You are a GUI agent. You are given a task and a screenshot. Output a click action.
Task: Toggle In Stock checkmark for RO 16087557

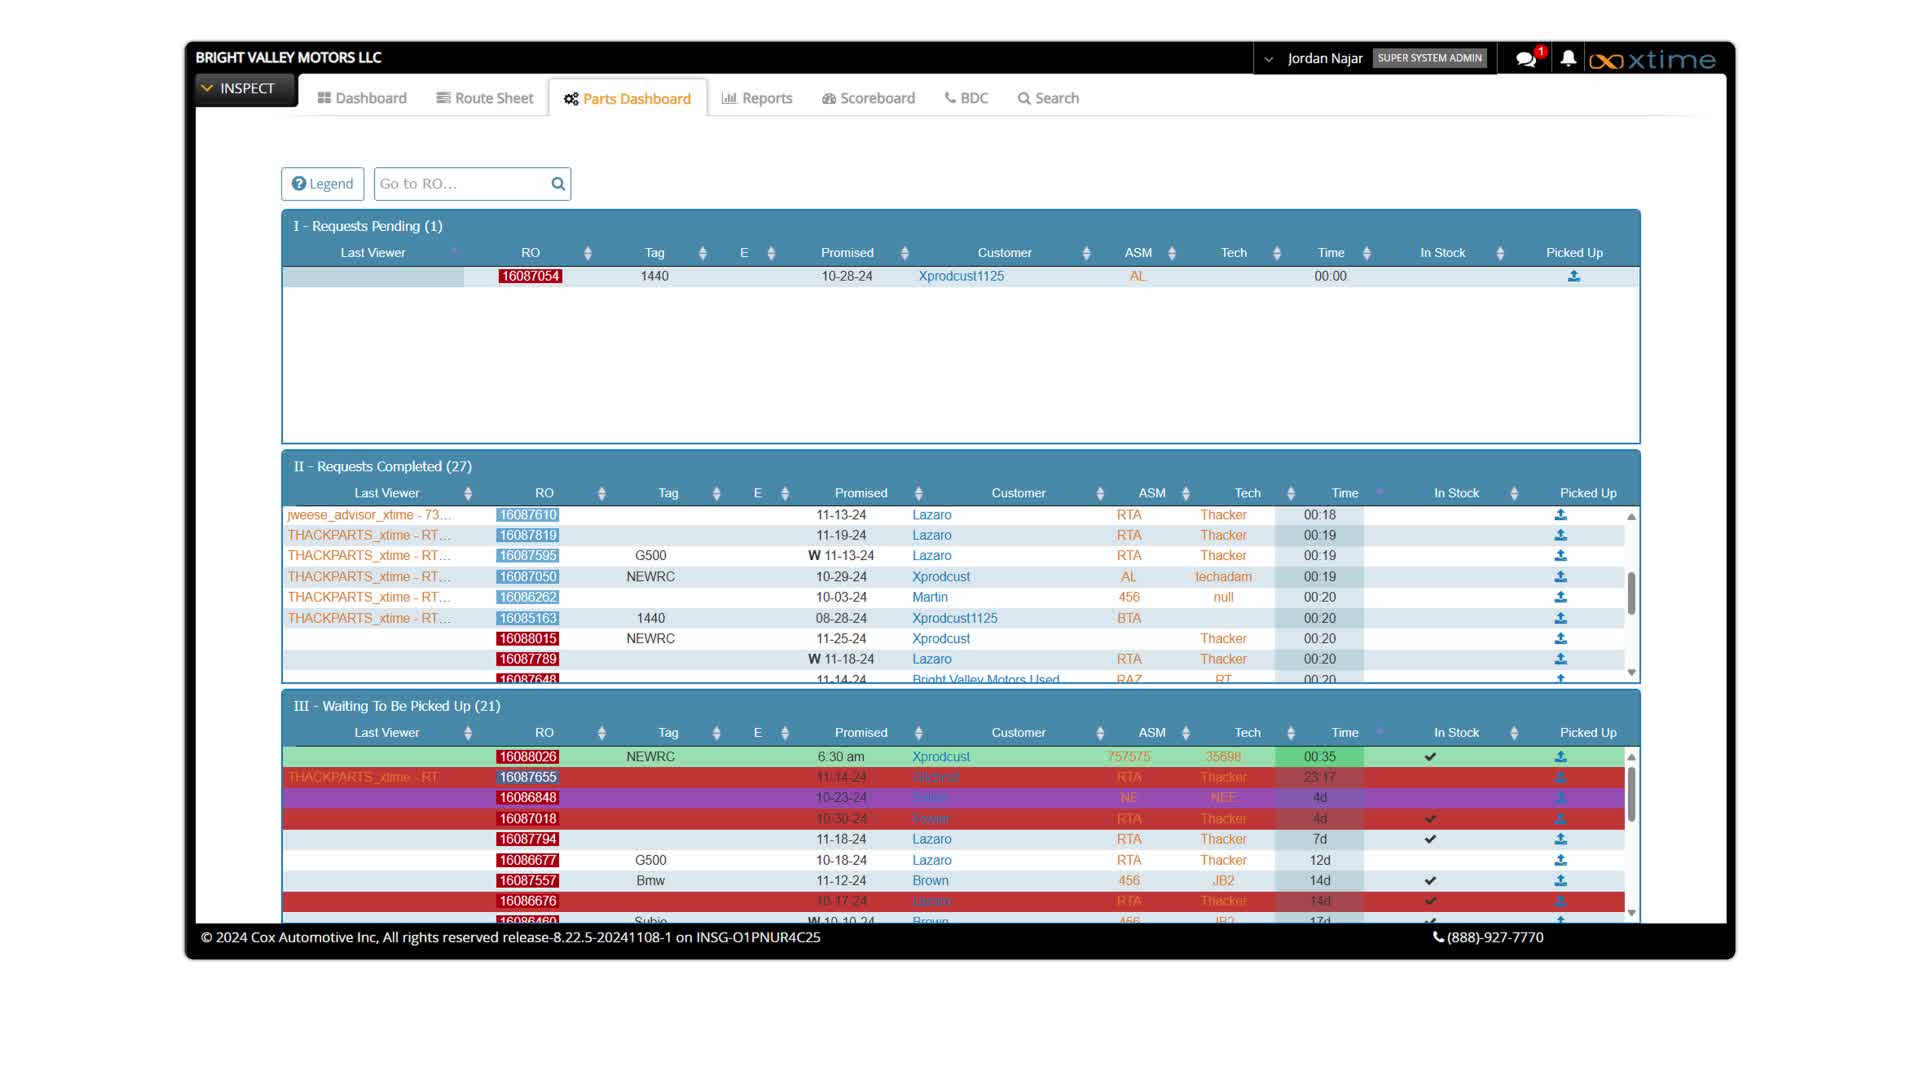[1430, 881]
